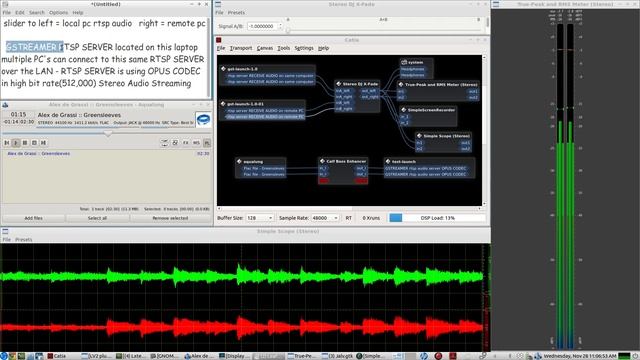Open File menu in the text editor
The height and width of the screenshot is (360, 640).
click(x=7, y=13)
